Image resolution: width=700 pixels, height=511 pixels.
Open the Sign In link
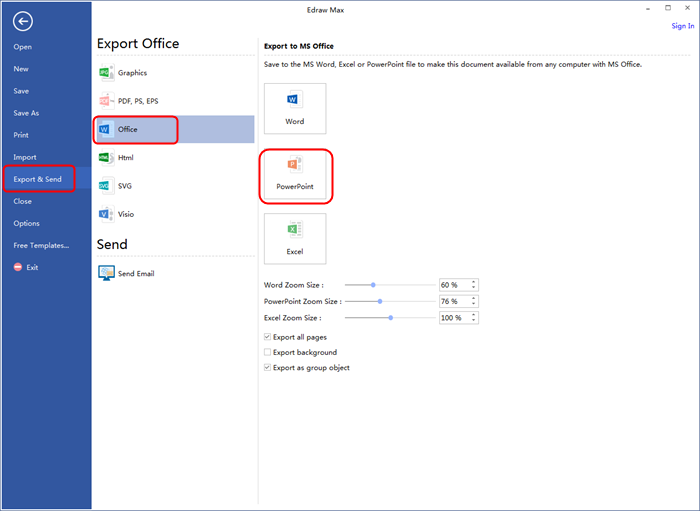coord(683,26)
